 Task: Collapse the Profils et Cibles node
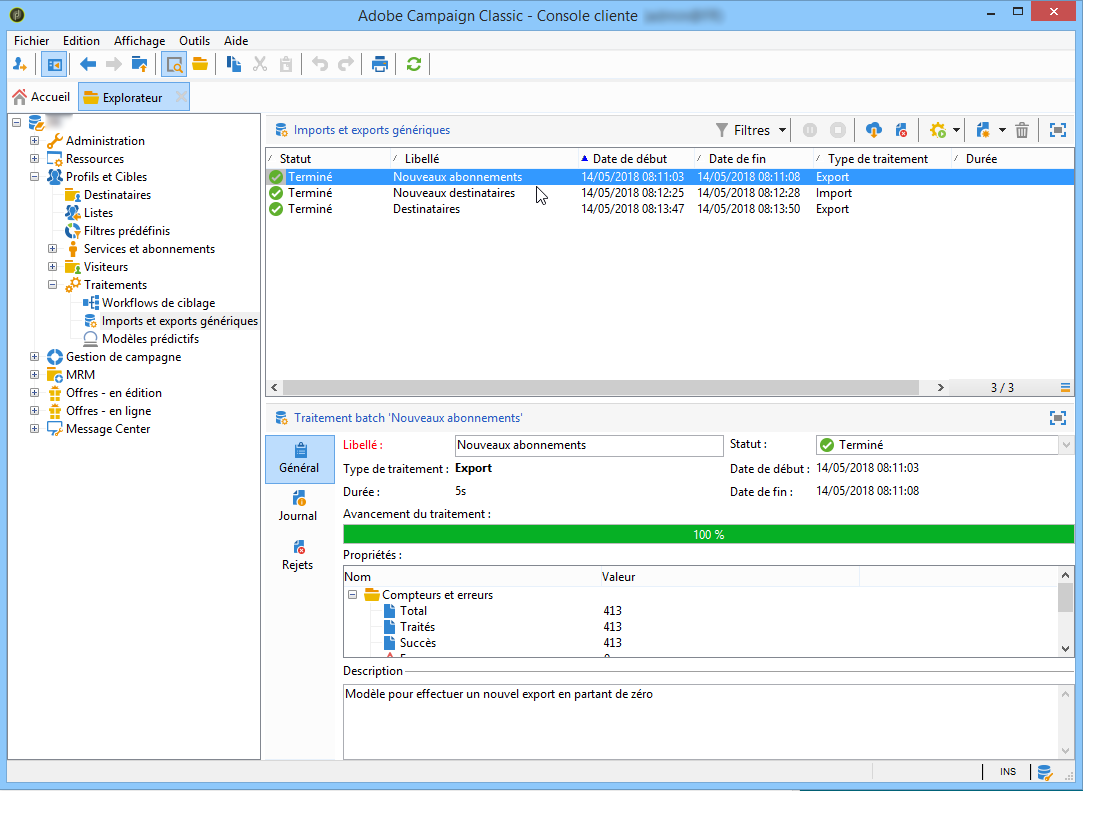point(34,177)
